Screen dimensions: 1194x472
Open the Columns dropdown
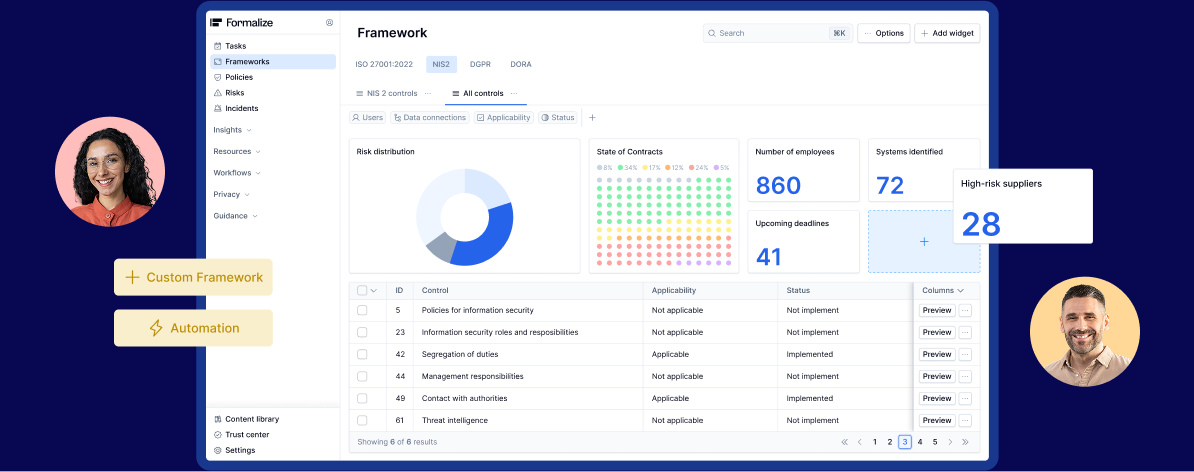click(x=942, y=290)
